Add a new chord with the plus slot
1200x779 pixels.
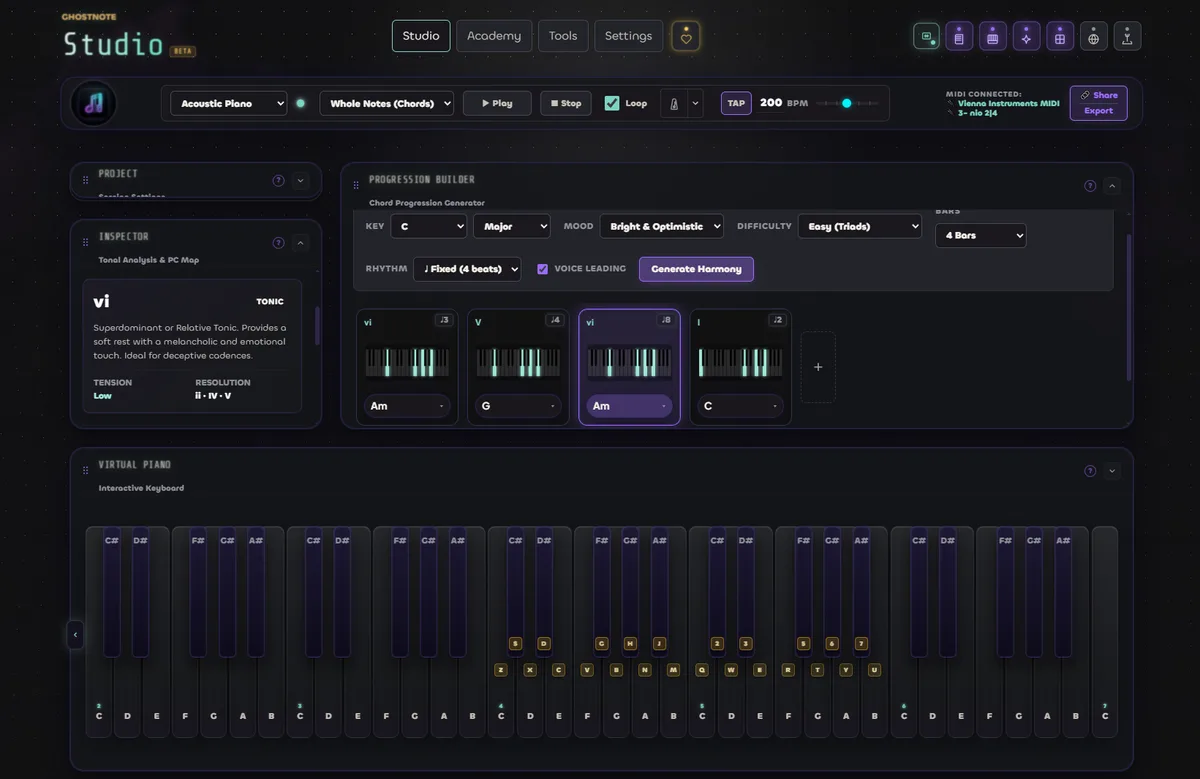click(818, 367)
